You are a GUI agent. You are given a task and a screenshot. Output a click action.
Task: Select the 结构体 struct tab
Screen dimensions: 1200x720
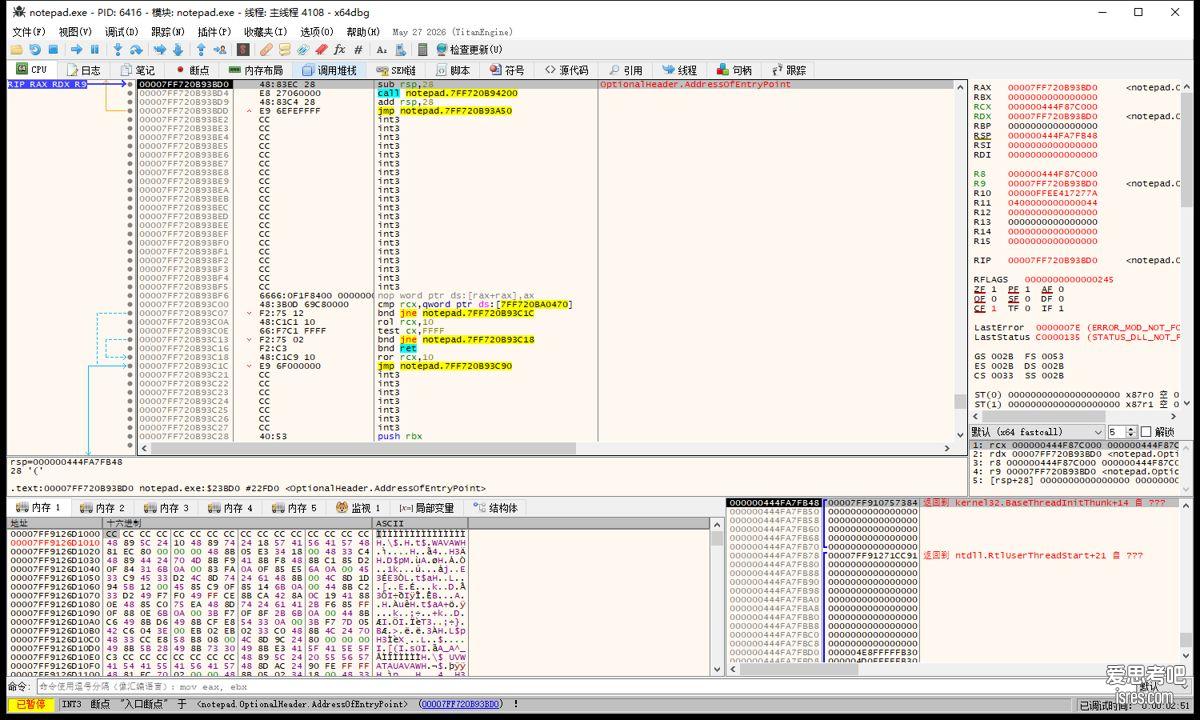(496, 508)
